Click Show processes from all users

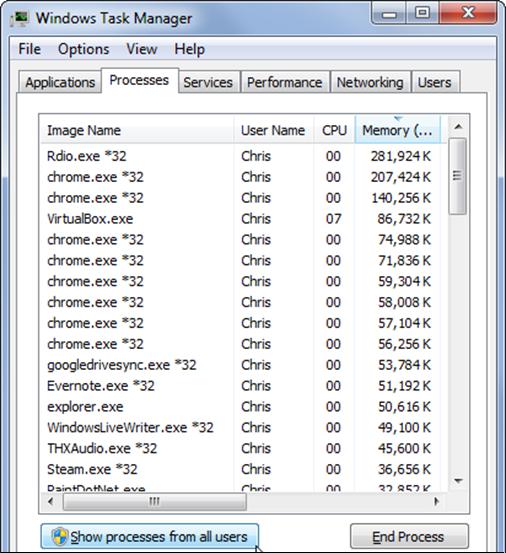pyautogui.click(x=150, y=536)
